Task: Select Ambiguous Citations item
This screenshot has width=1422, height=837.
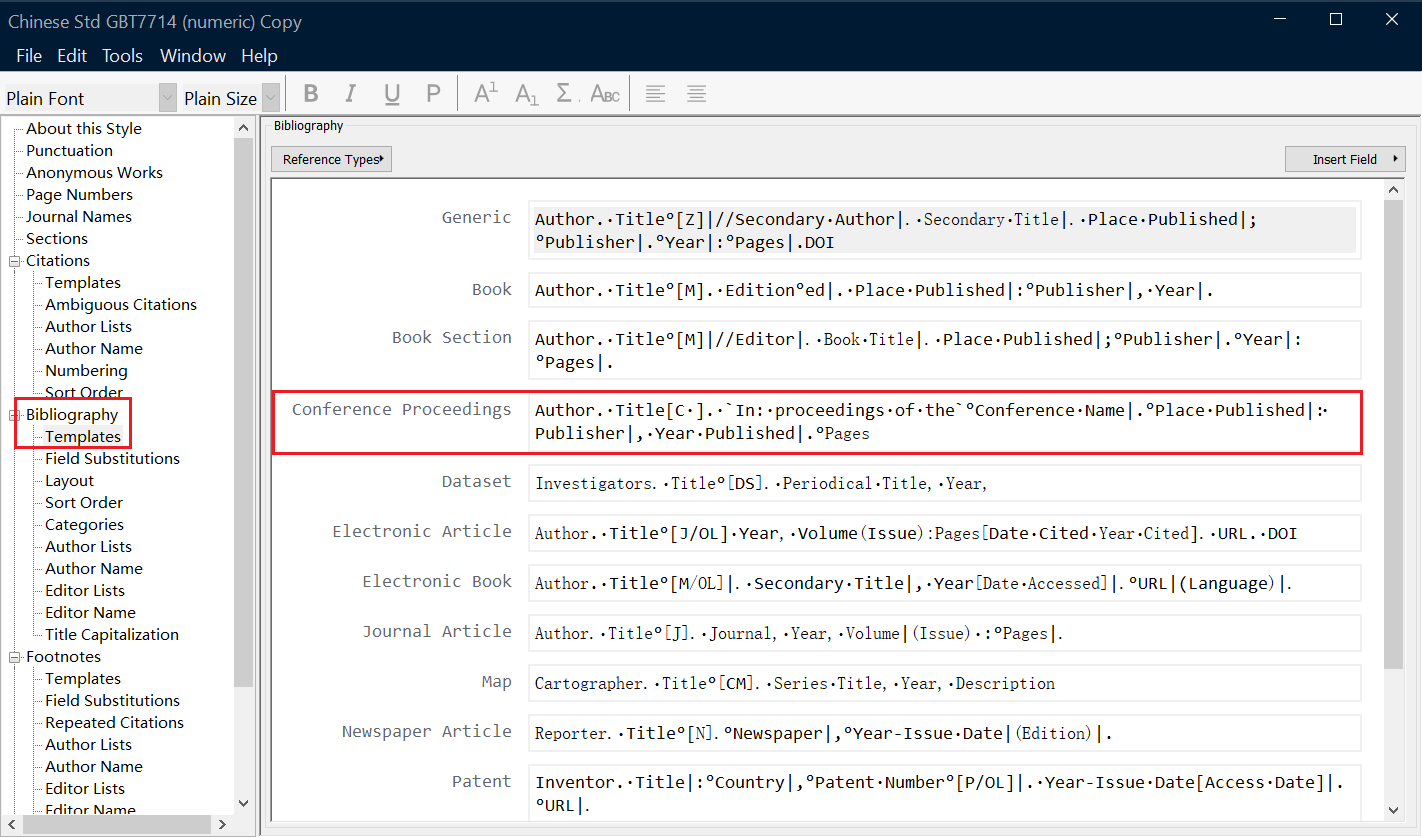Action: [121, 305]
